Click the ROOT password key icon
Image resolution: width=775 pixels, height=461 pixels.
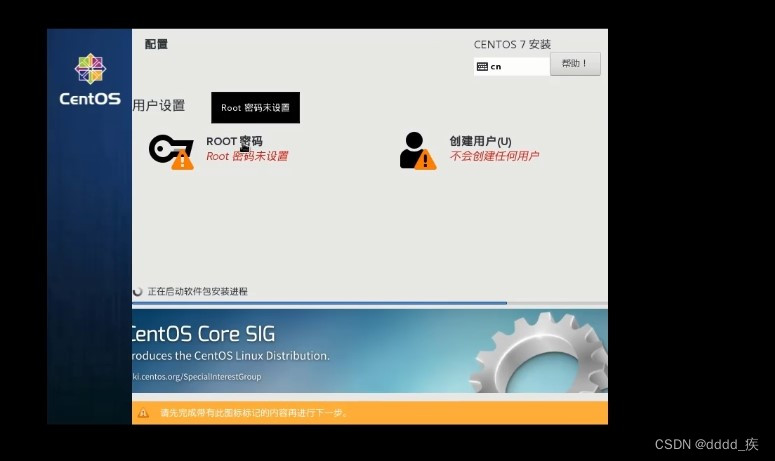[x=171, y=152]
